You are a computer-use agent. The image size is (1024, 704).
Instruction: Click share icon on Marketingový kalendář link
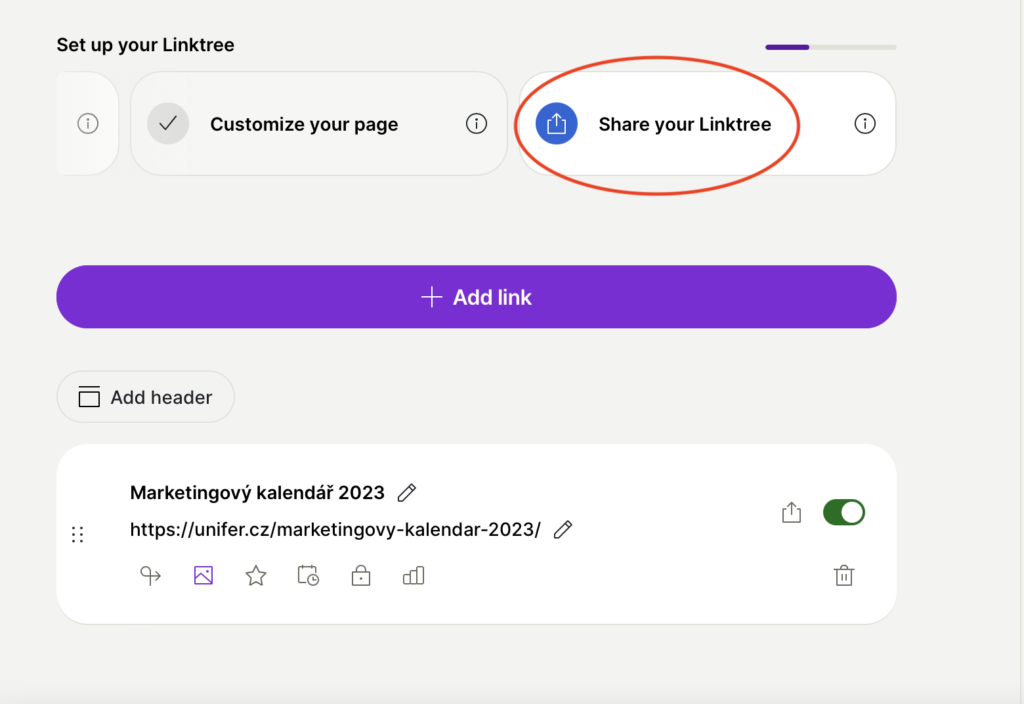791,513
